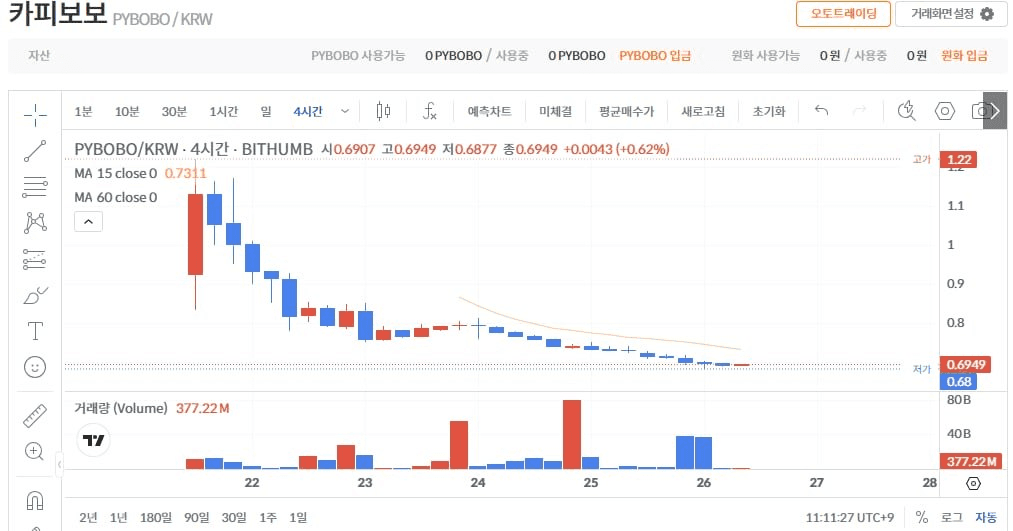
Task: Take a chart snapshot with camera
Action: pyautogui.click(x=978, y=111)
